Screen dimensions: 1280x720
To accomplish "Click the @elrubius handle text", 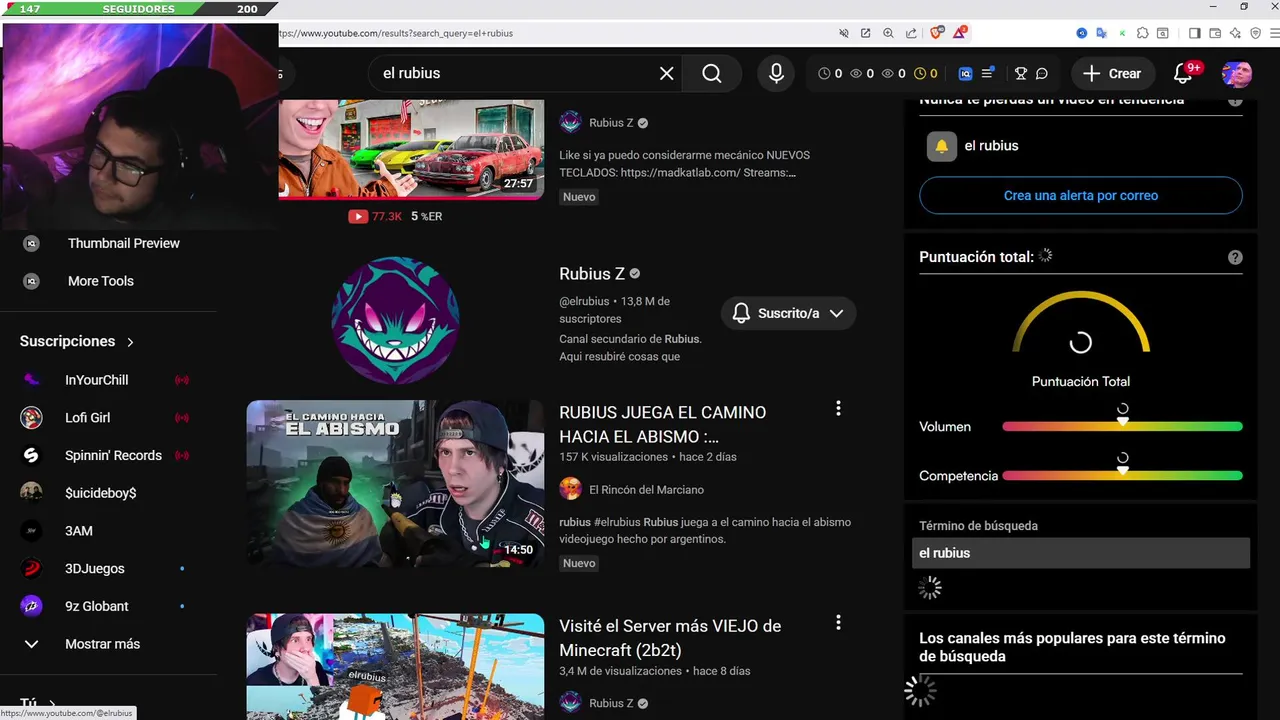I will click(x=584, y=301).
